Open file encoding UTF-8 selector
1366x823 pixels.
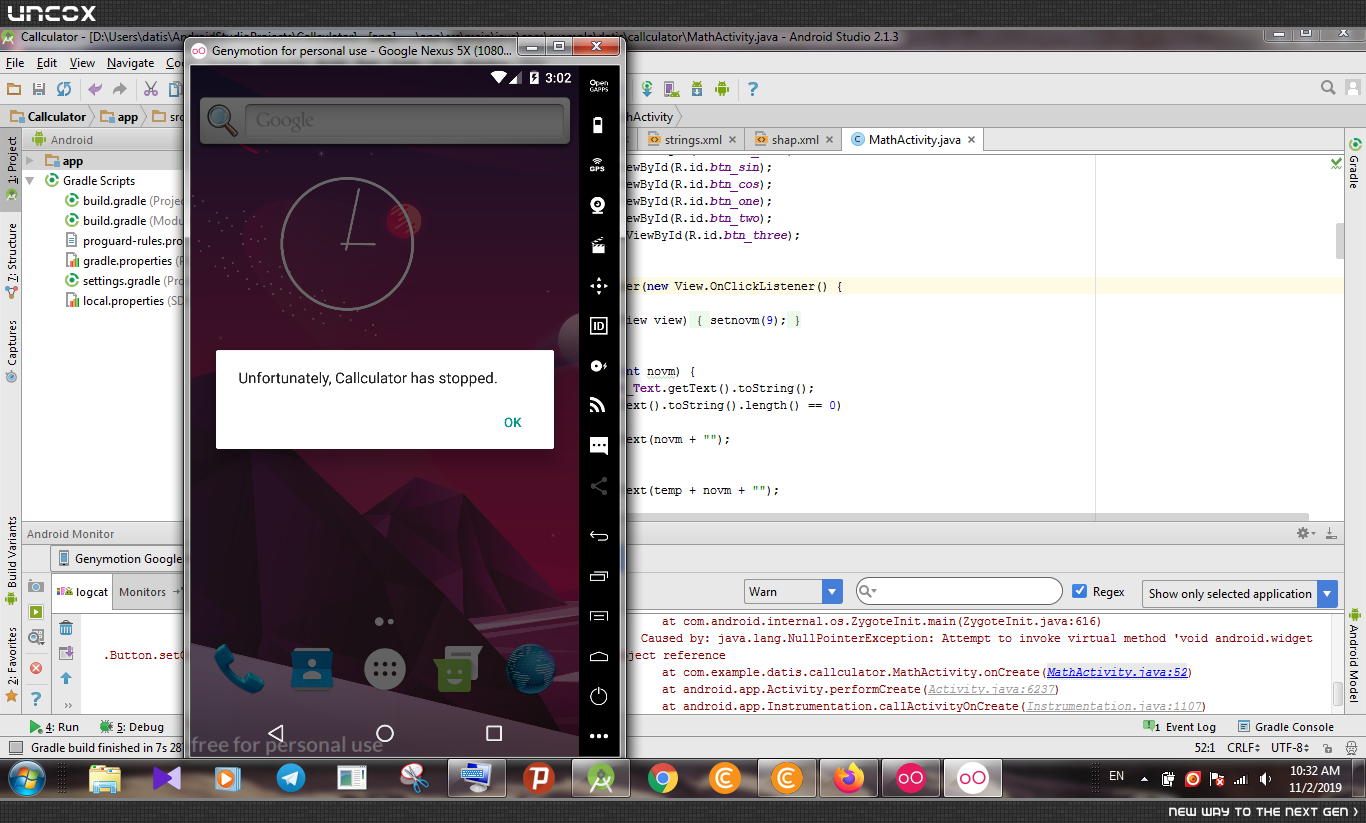1290,748
